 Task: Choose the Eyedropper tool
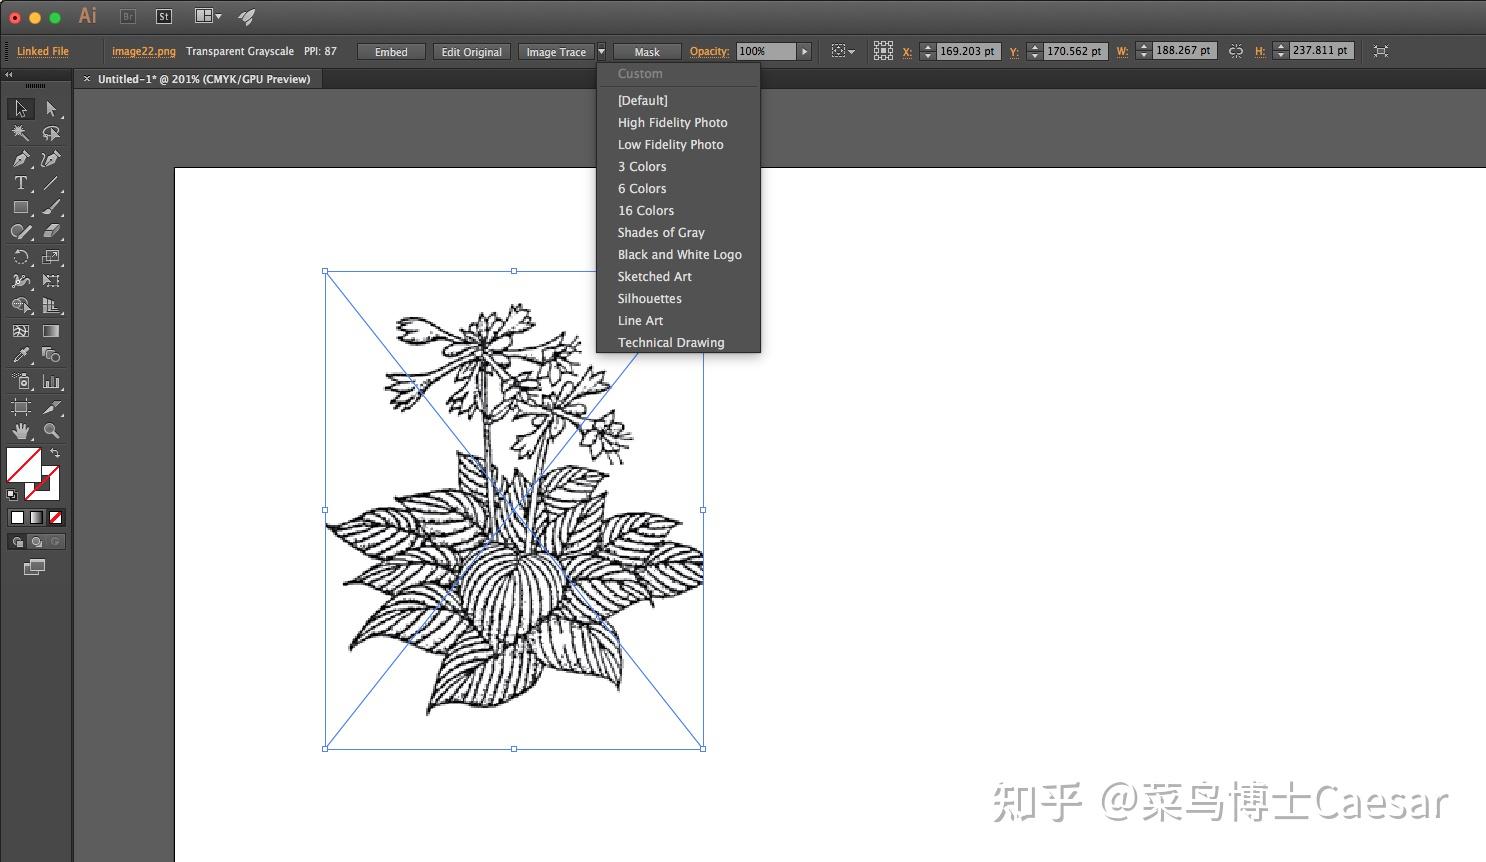pos(20,356)
